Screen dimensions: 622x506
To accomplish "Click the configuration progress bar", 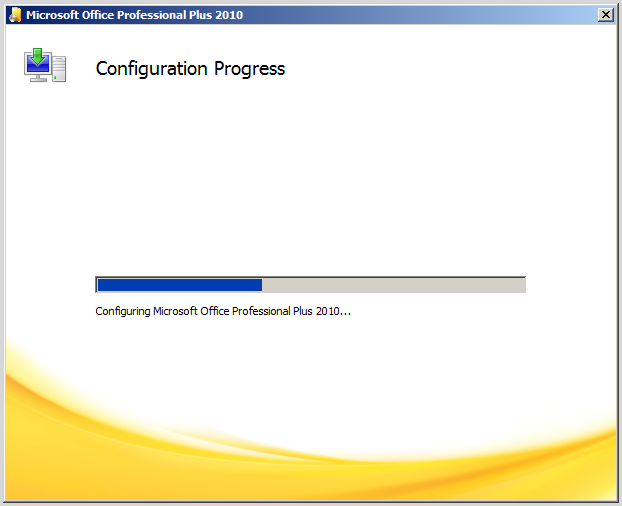I will pyautogui.click(x=311, y=285).
